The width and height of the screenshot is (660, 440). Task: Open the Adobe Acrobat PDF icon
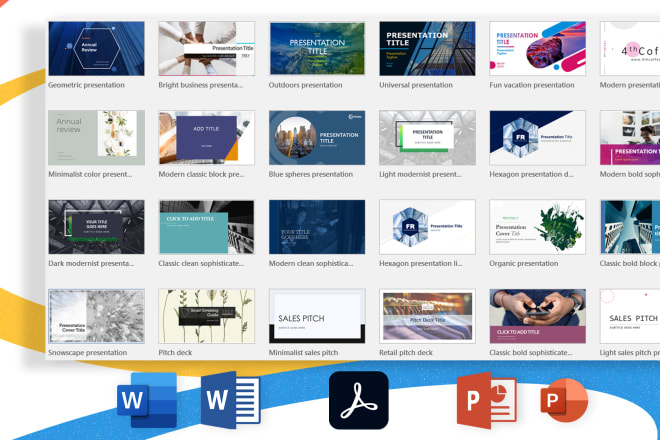point(359,400)
